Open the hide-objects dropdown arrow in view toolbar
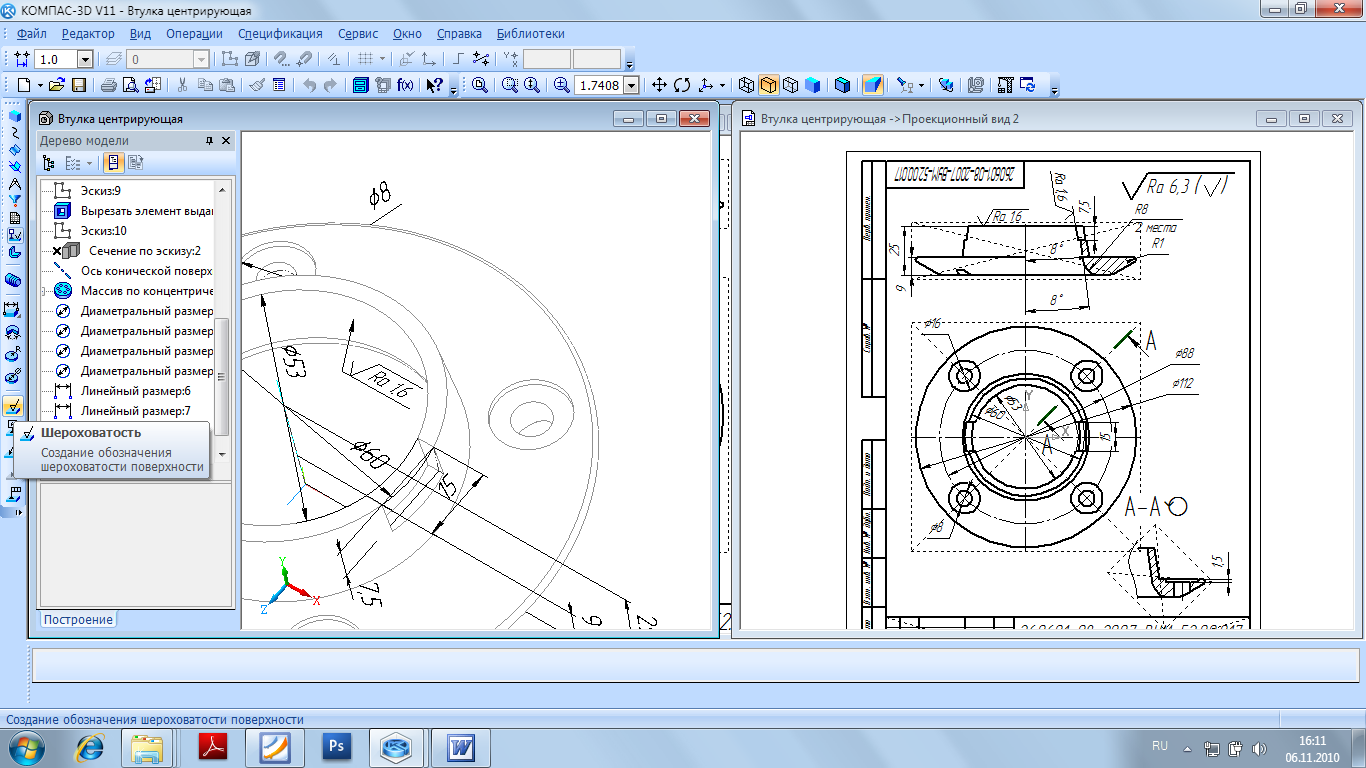Screen dimensions: 1366x768 tap(921, 85)
